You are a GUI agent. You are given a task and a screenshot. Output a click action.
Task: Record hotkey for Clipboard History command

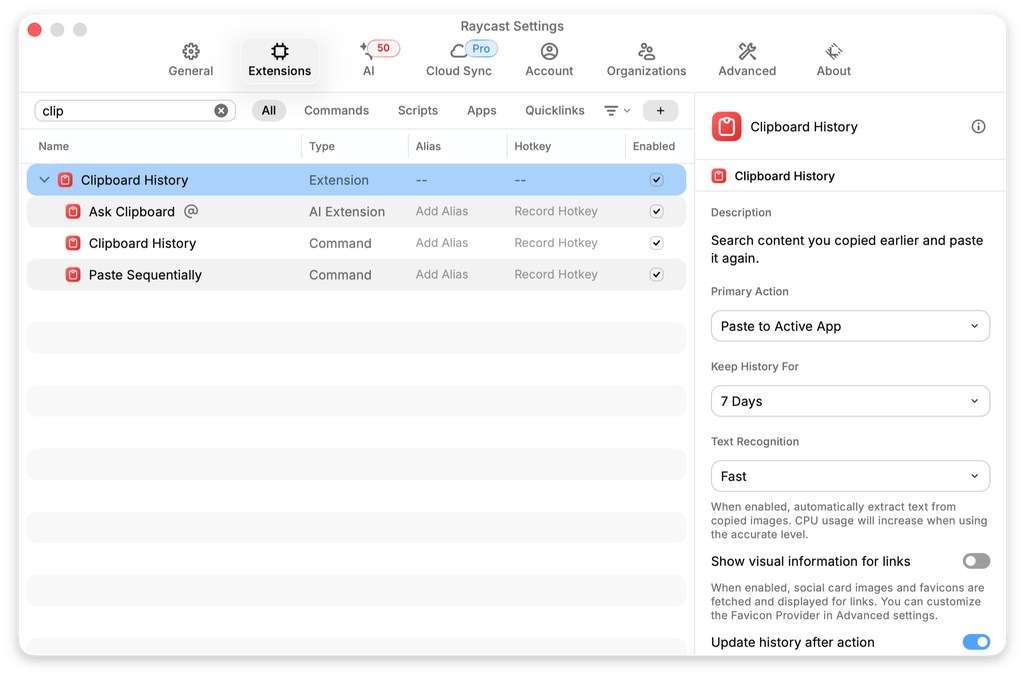pos(556,243)
